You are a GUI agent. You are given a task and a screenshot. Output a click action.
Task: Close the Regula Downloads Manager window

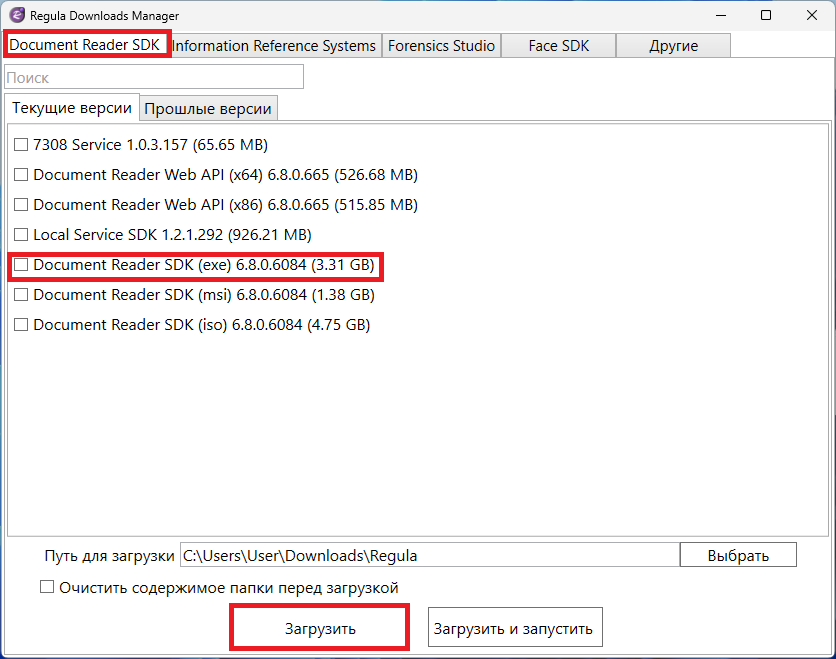click(811, 15)
